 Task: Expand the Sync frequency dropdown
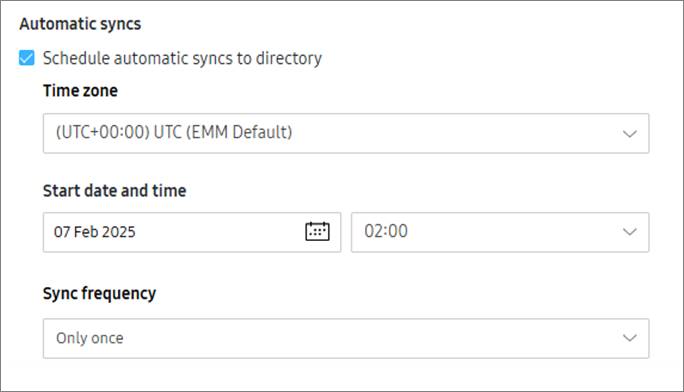(346, 338)
